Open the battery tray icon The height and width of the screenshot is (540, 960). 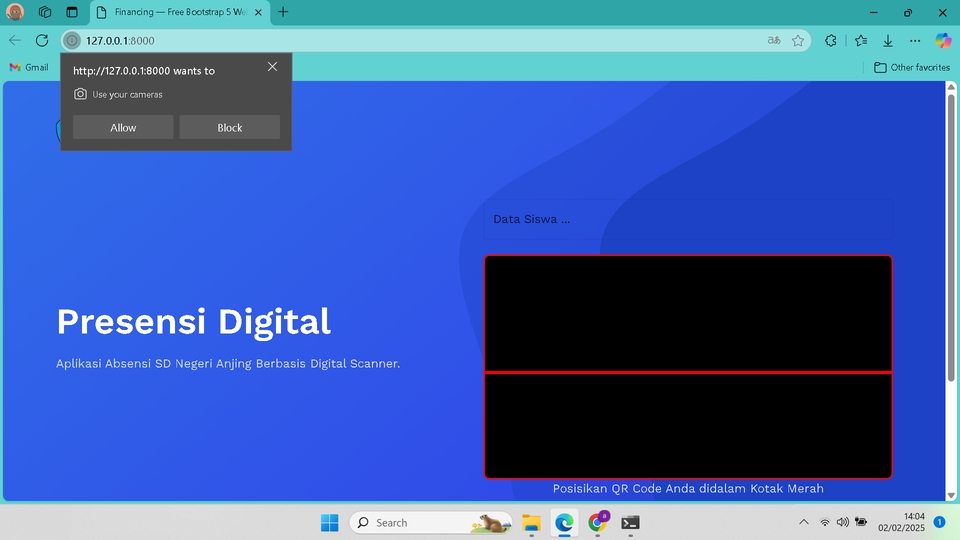[861, 522]
